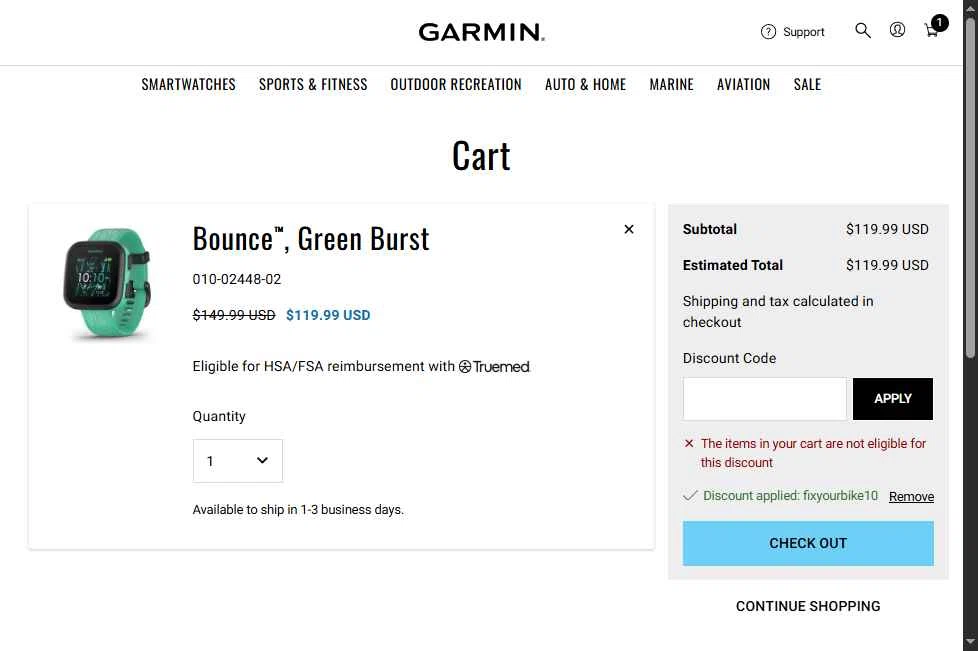The height and width of the screenshot is (651, 978).
Task: Open the search magnifier icon
Action: pyautogui.click(x=863, y=31)
